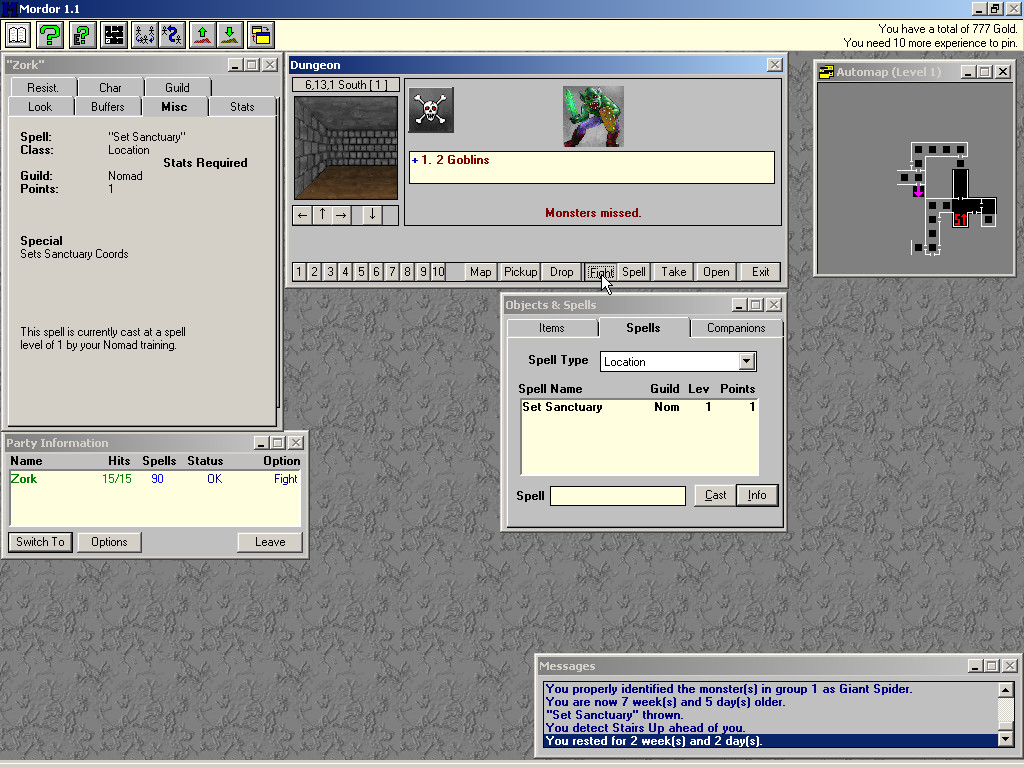Click the Take button
1024x768 pixels.
[674, 272]
